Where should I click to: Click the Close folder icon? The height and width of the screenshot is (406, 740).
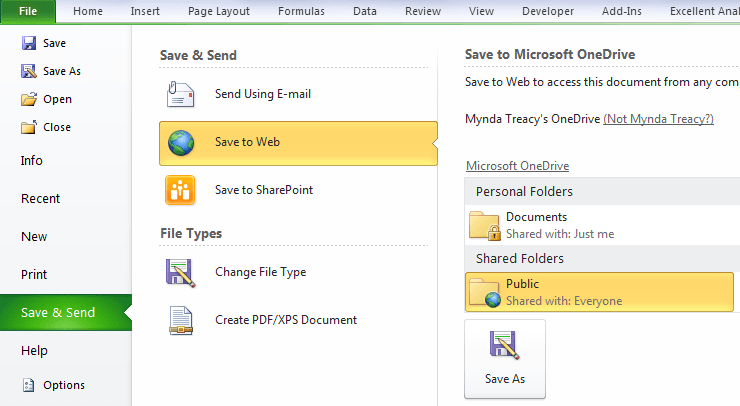pos(29,127)
